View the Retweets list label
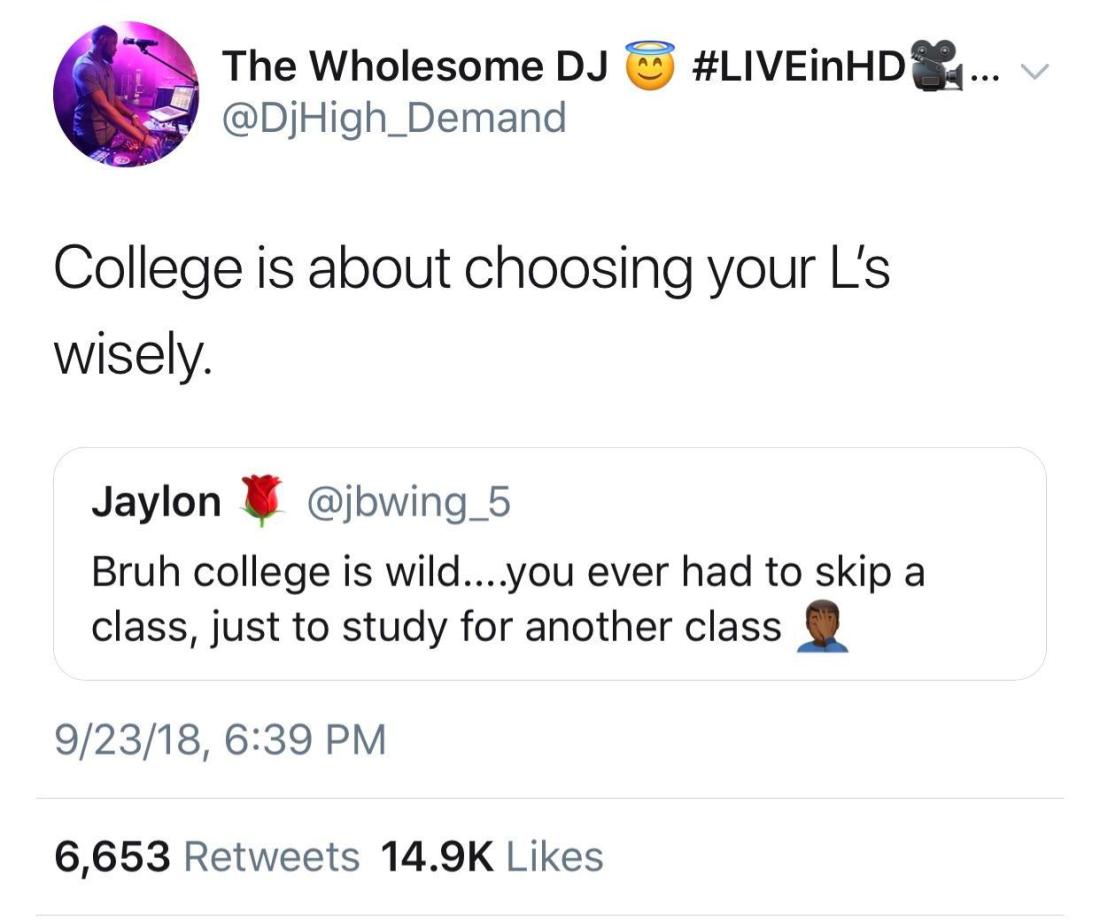Viewport: 1100px width, 920px height. click(x=272, y=857)
